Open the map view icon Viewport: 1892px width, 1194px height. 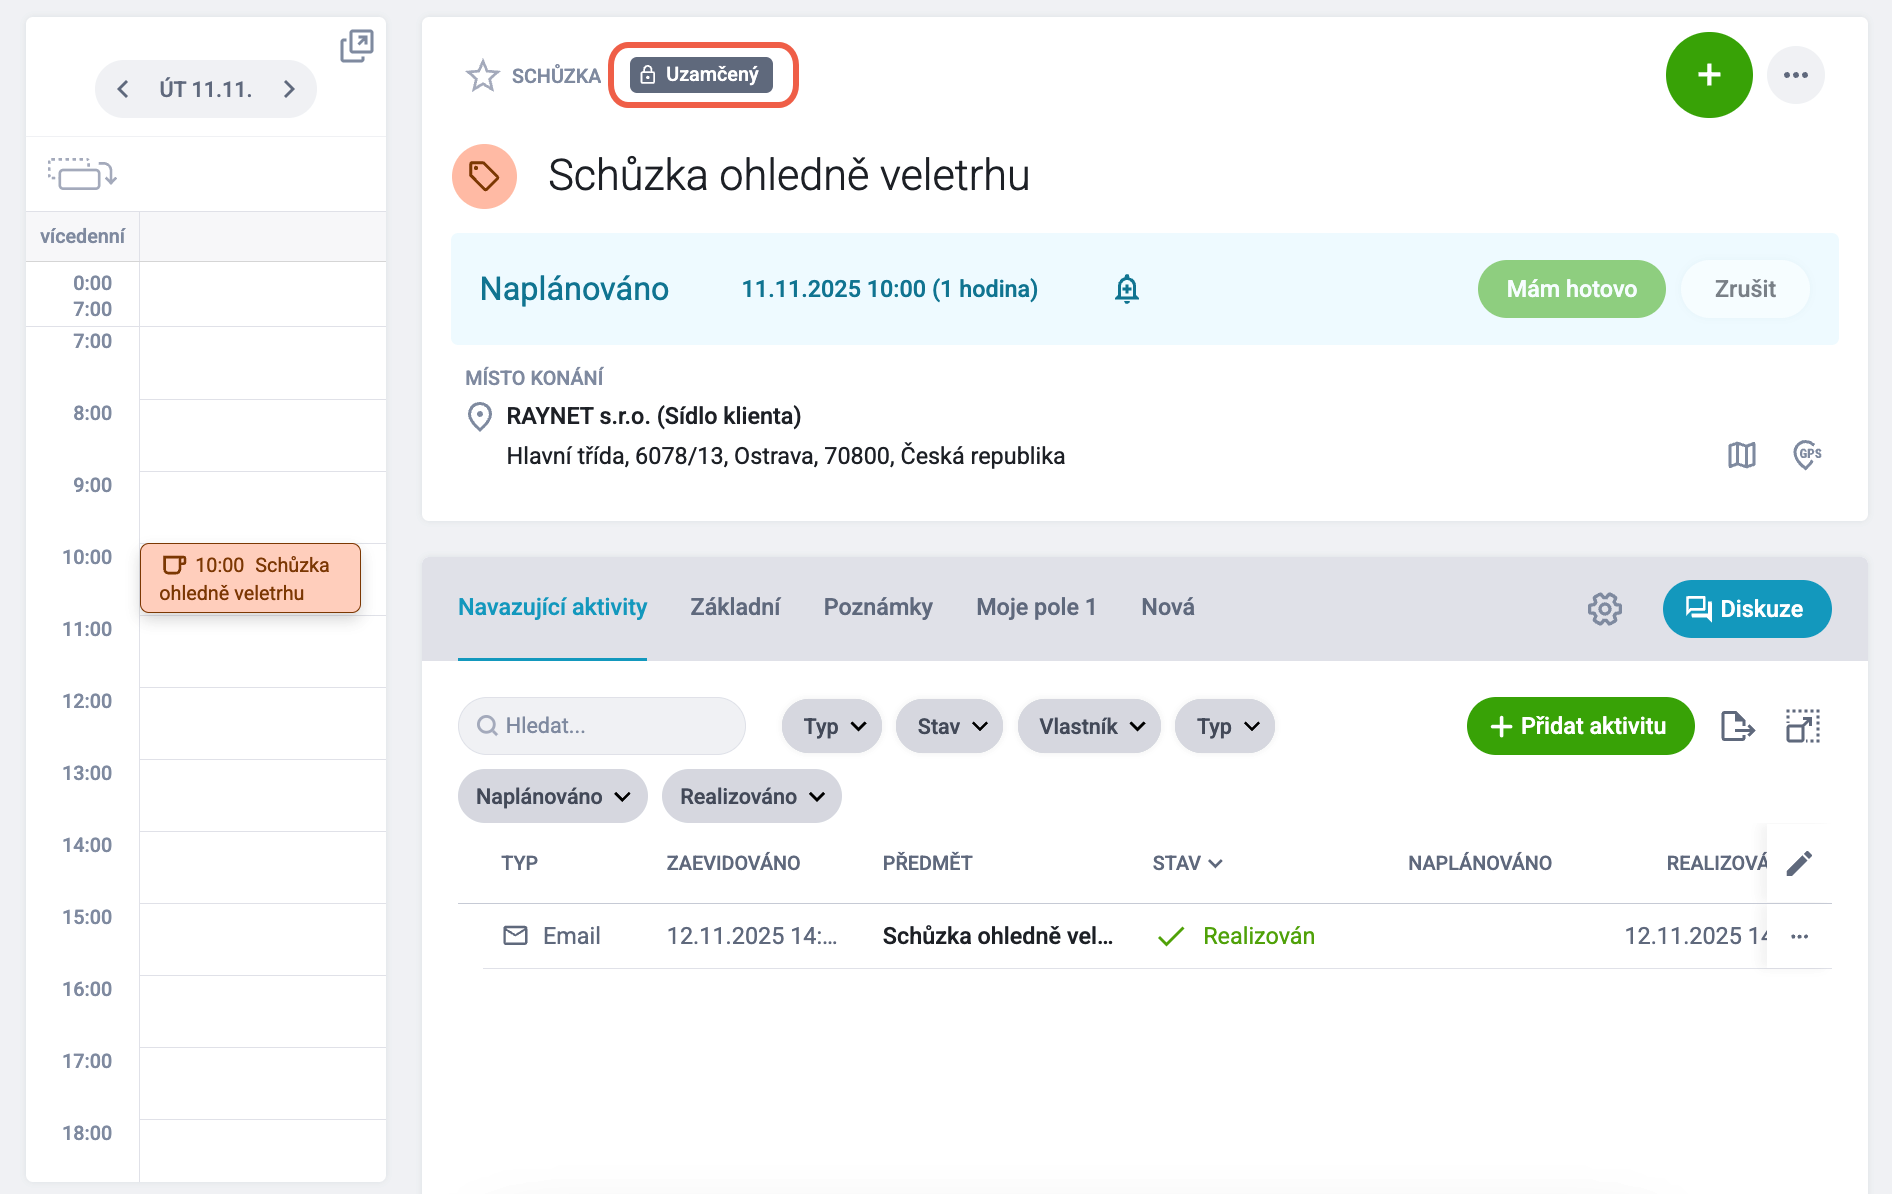pyautogui.click(x=1742, y=455)
